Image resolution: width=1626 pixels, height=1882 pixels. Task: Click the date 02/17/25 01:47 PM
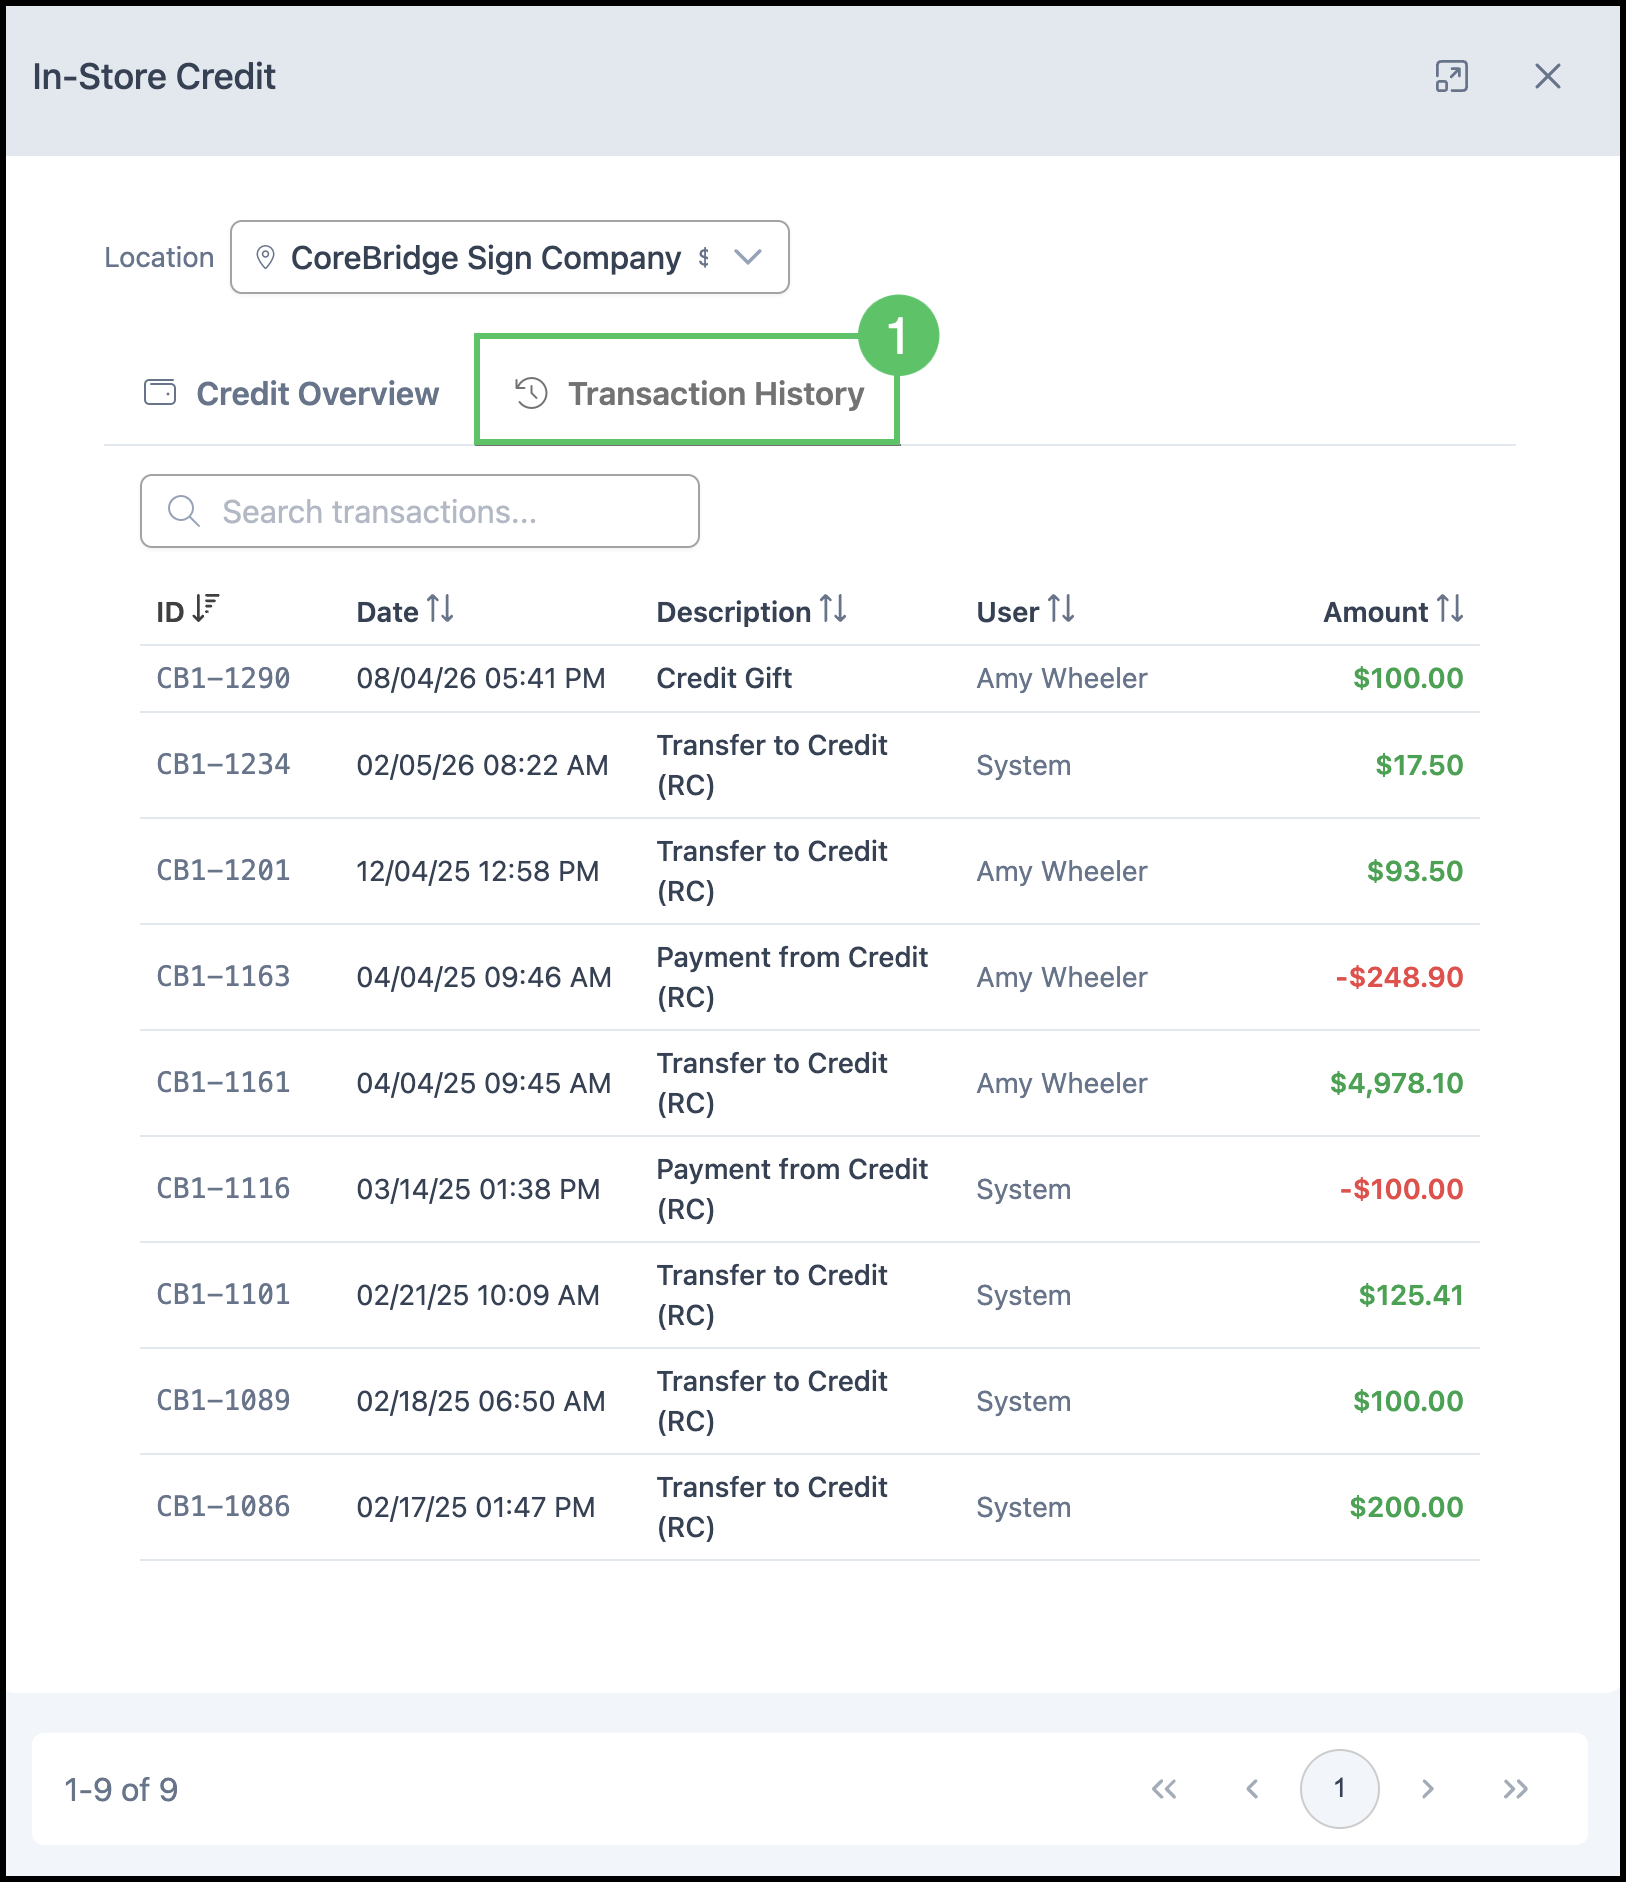[x=476, y=1507]
